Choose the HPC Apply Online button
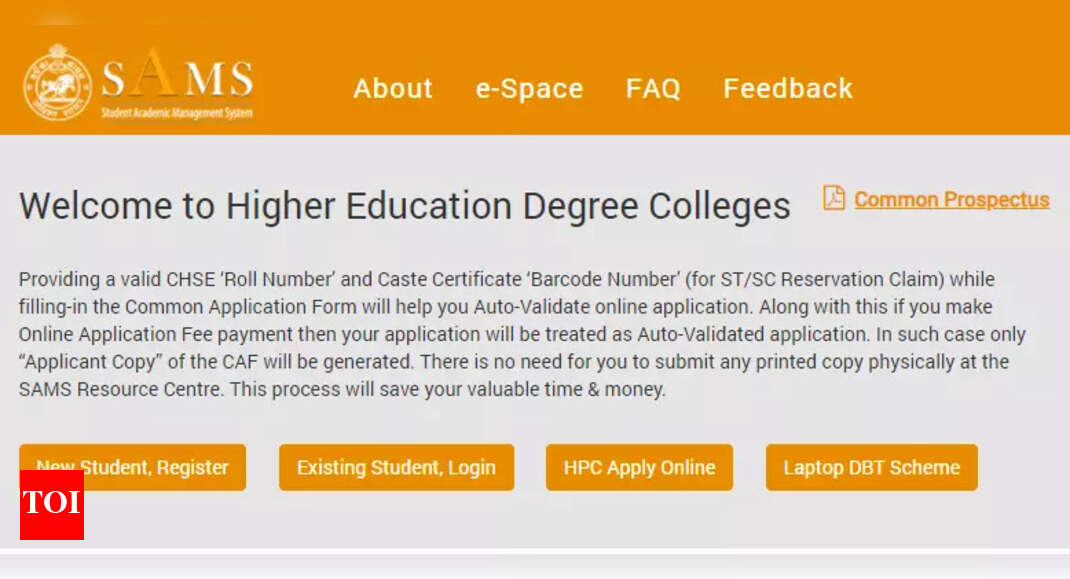Viewport: 1070px width, 579px height. [x=639, y=467]
